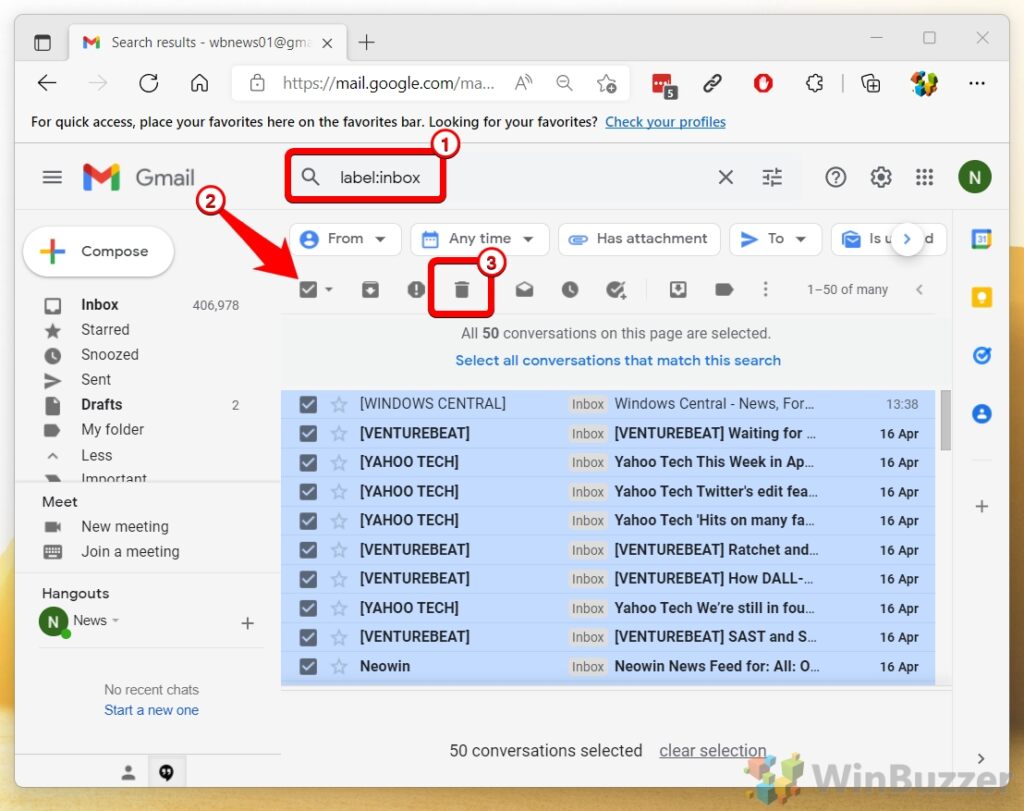Open the From filter dropdown
Image resolution: width=1024 pixels, height=811 pixels.
point(345,239)
